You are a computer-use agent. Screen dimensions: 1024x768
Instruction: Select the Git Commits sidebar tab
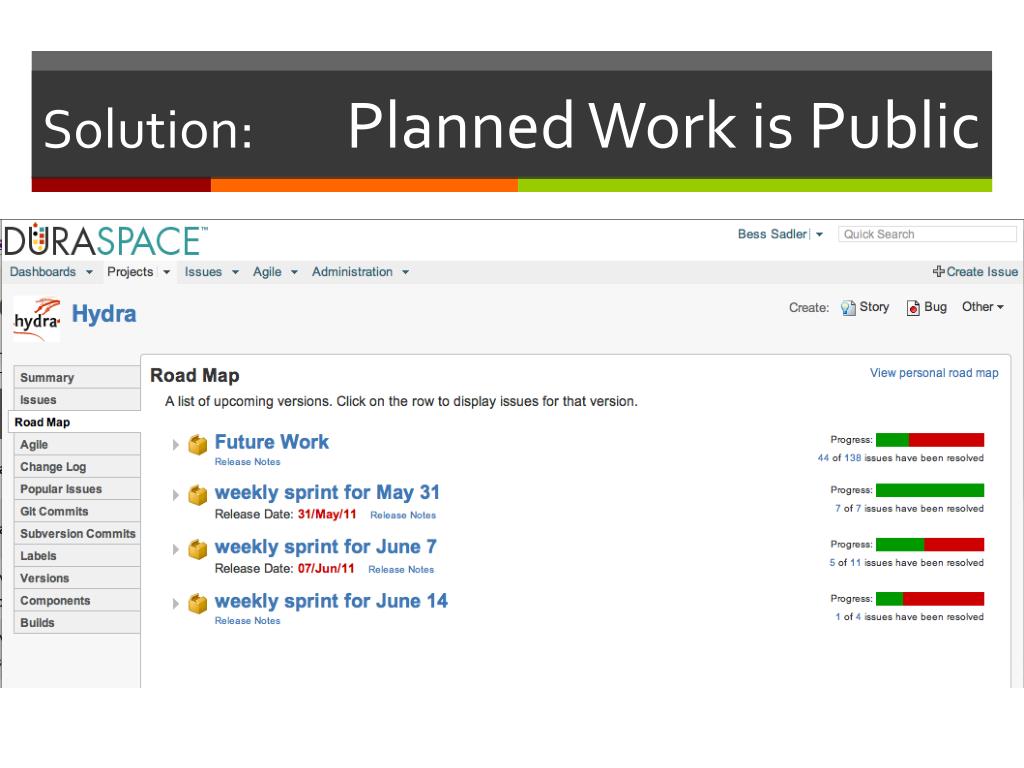(x=77, y=511)
